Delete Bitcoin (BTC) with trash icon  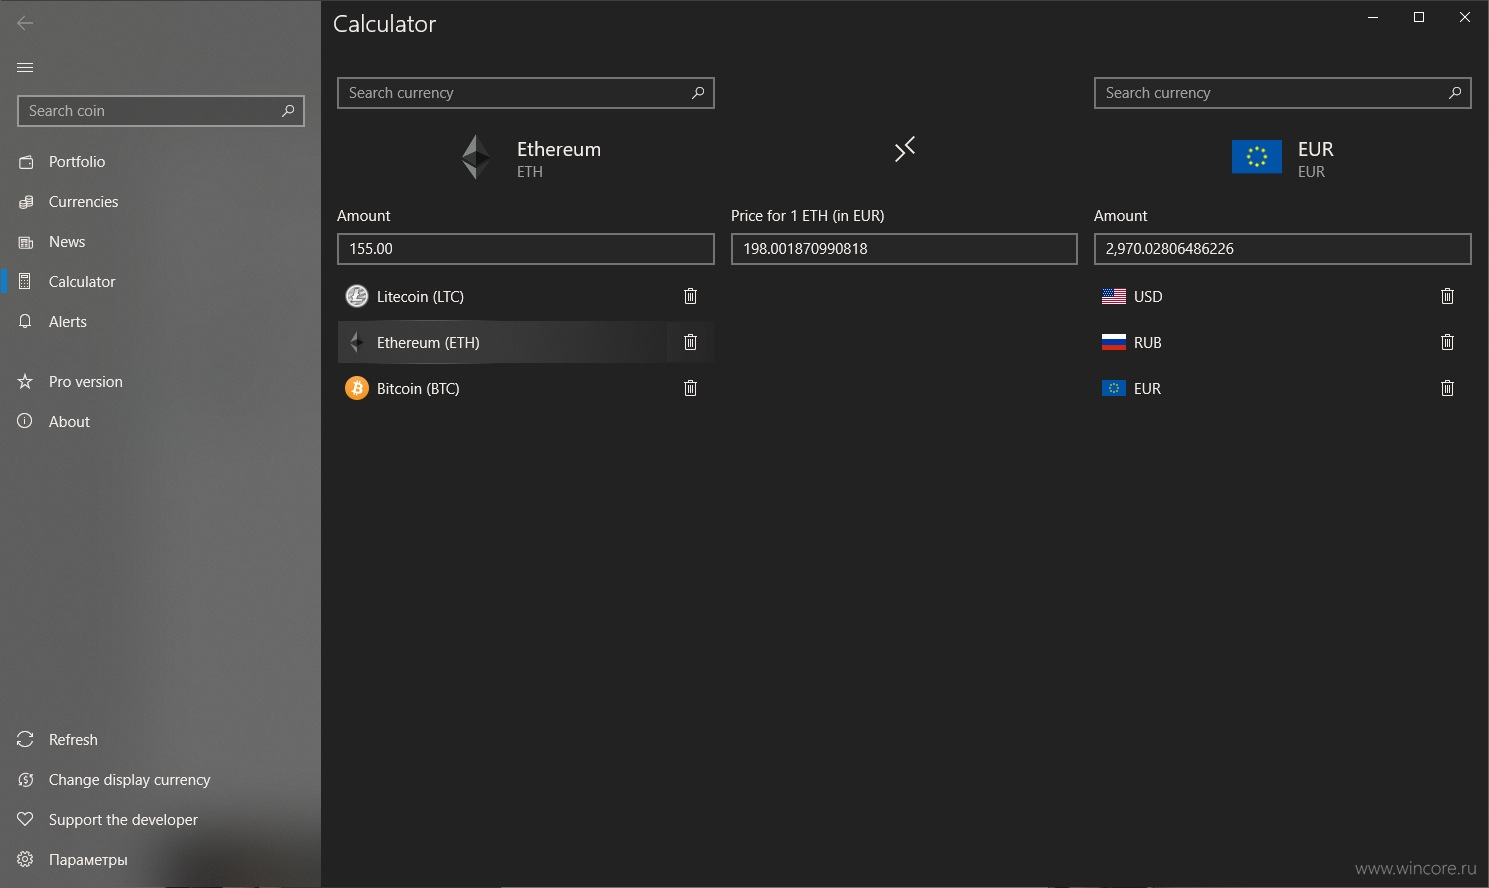(690, 388)
